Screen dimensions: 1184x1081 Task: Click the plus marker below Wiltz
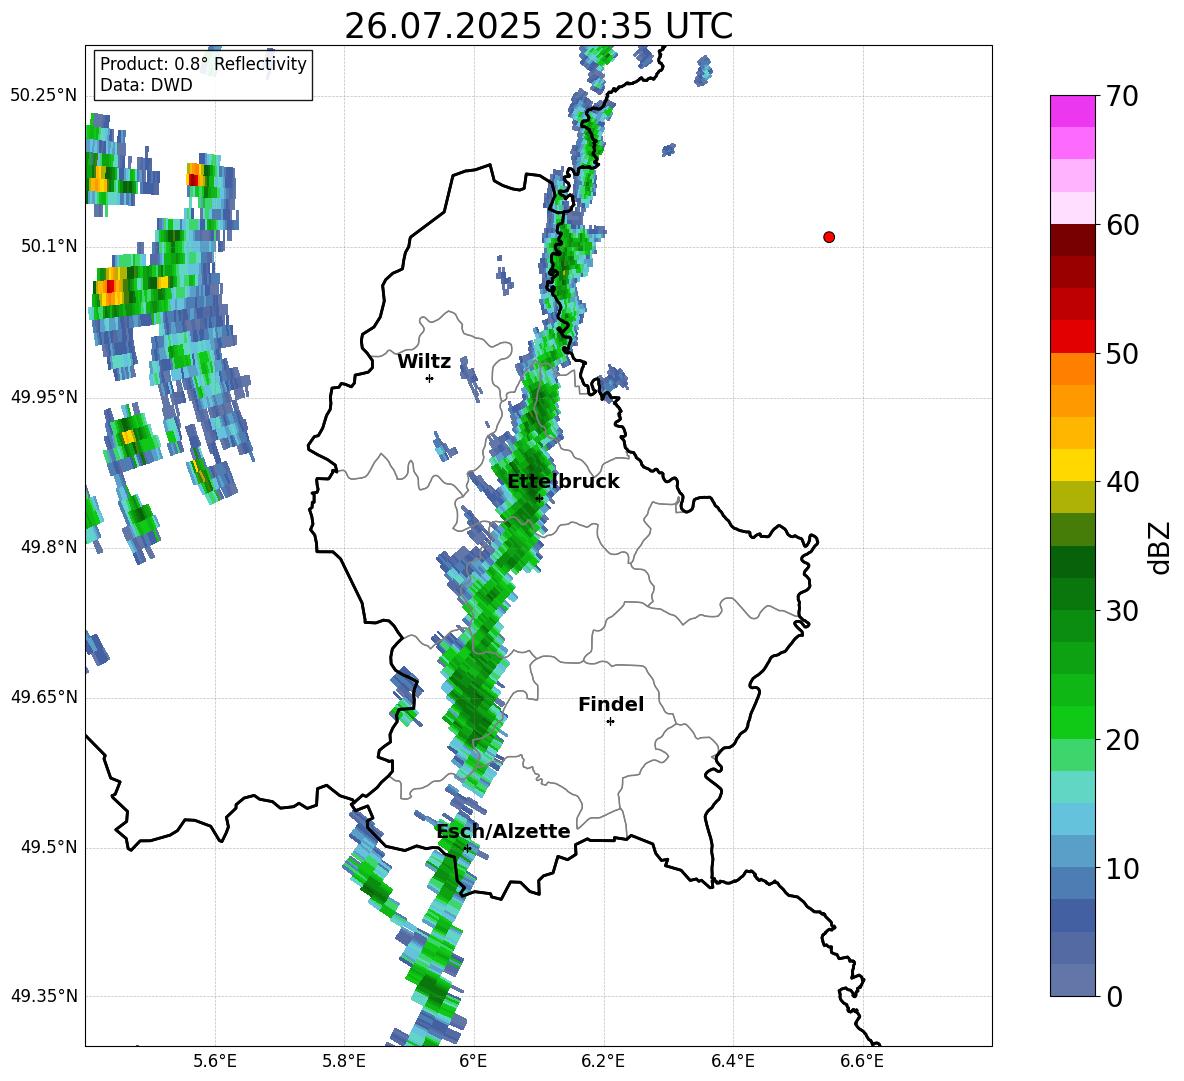click(x=430, y=378)
